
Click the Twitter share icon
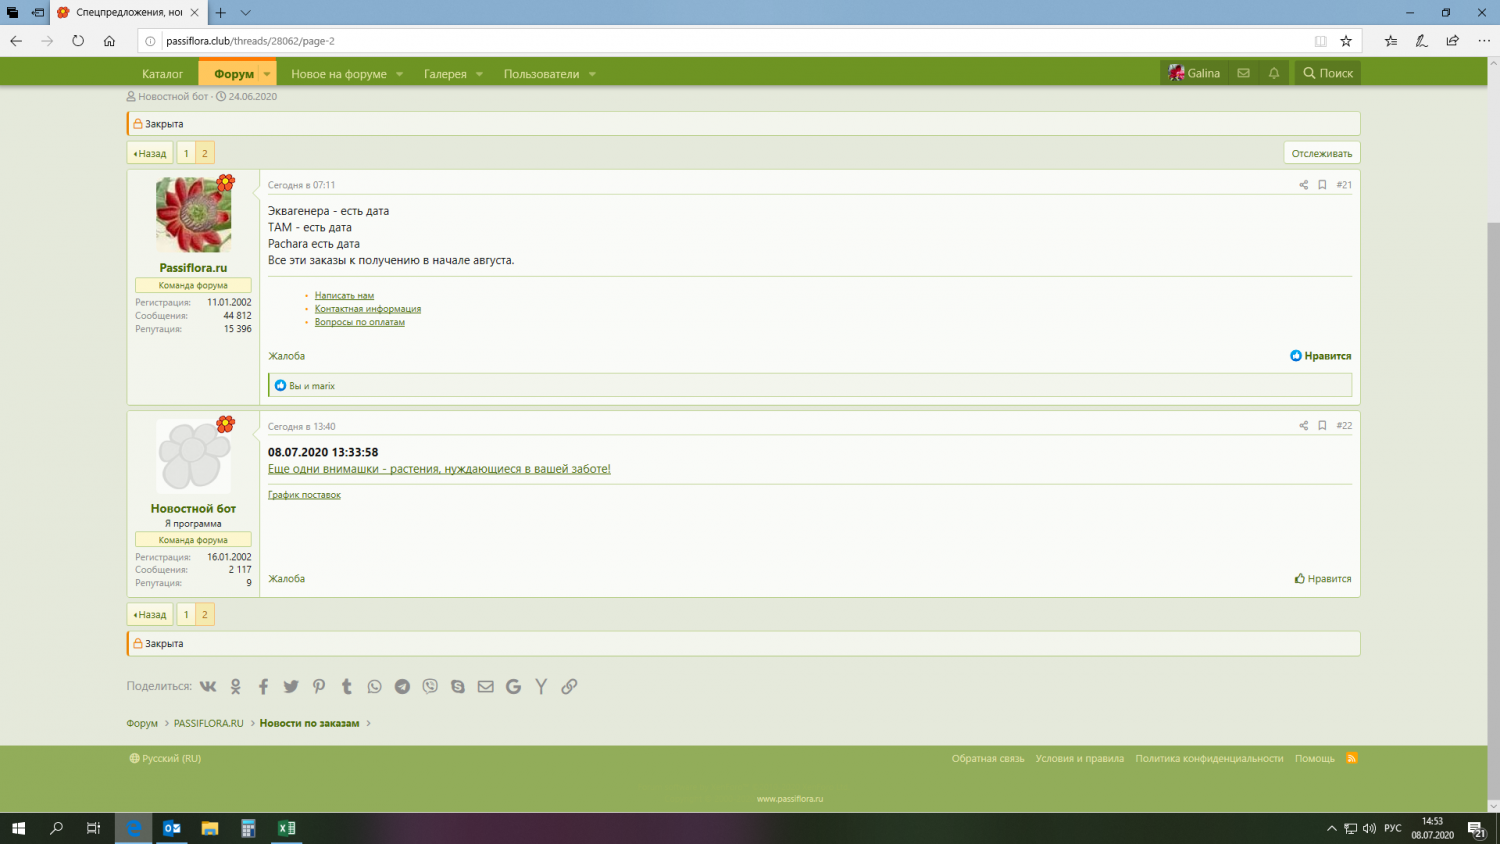pos(291,686)
